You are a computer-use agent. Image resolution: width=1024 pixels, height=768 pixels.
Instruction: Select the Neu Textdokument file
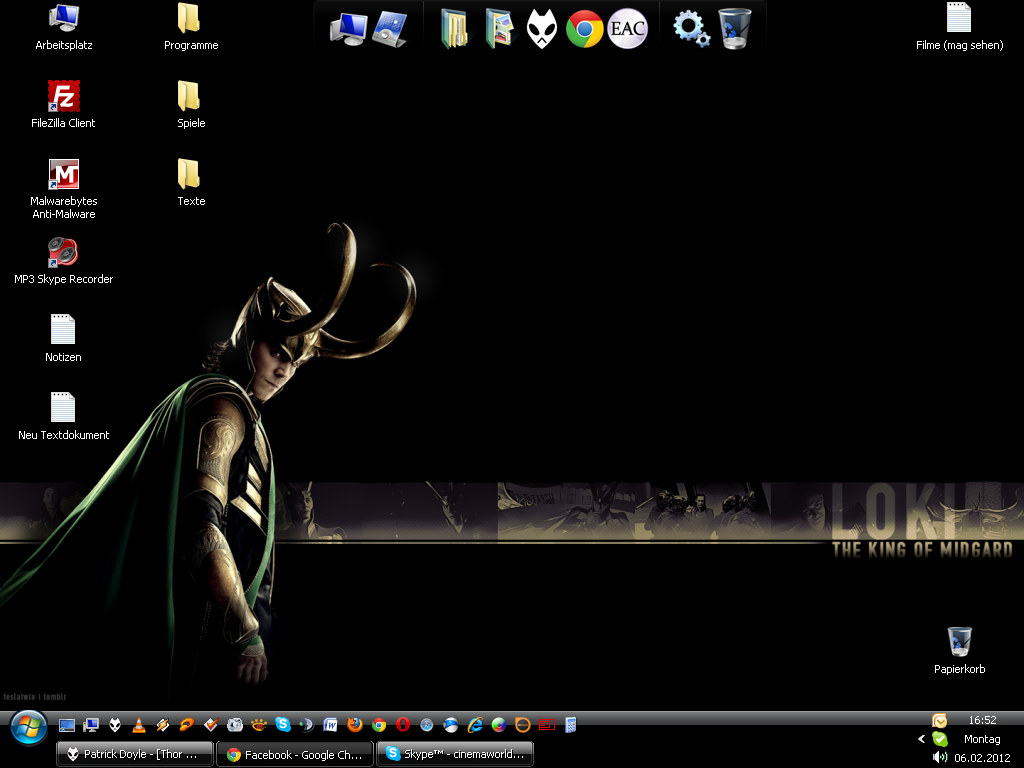[x=63, y=417]
